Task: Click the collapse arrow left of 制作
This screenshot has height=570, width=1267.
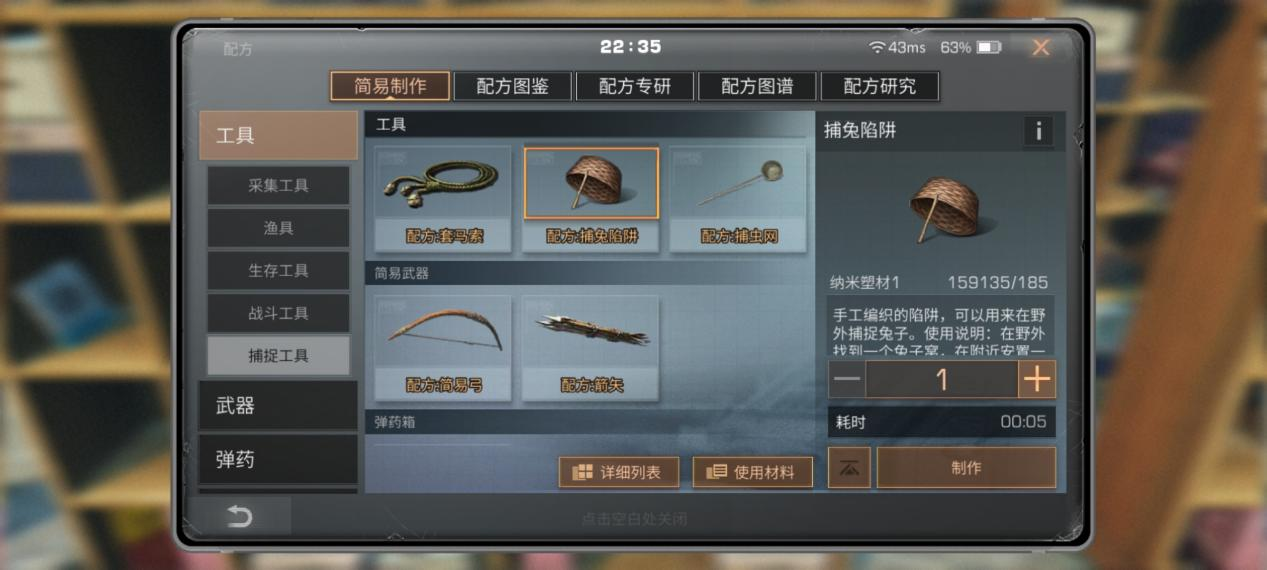Action: (849, 468)
